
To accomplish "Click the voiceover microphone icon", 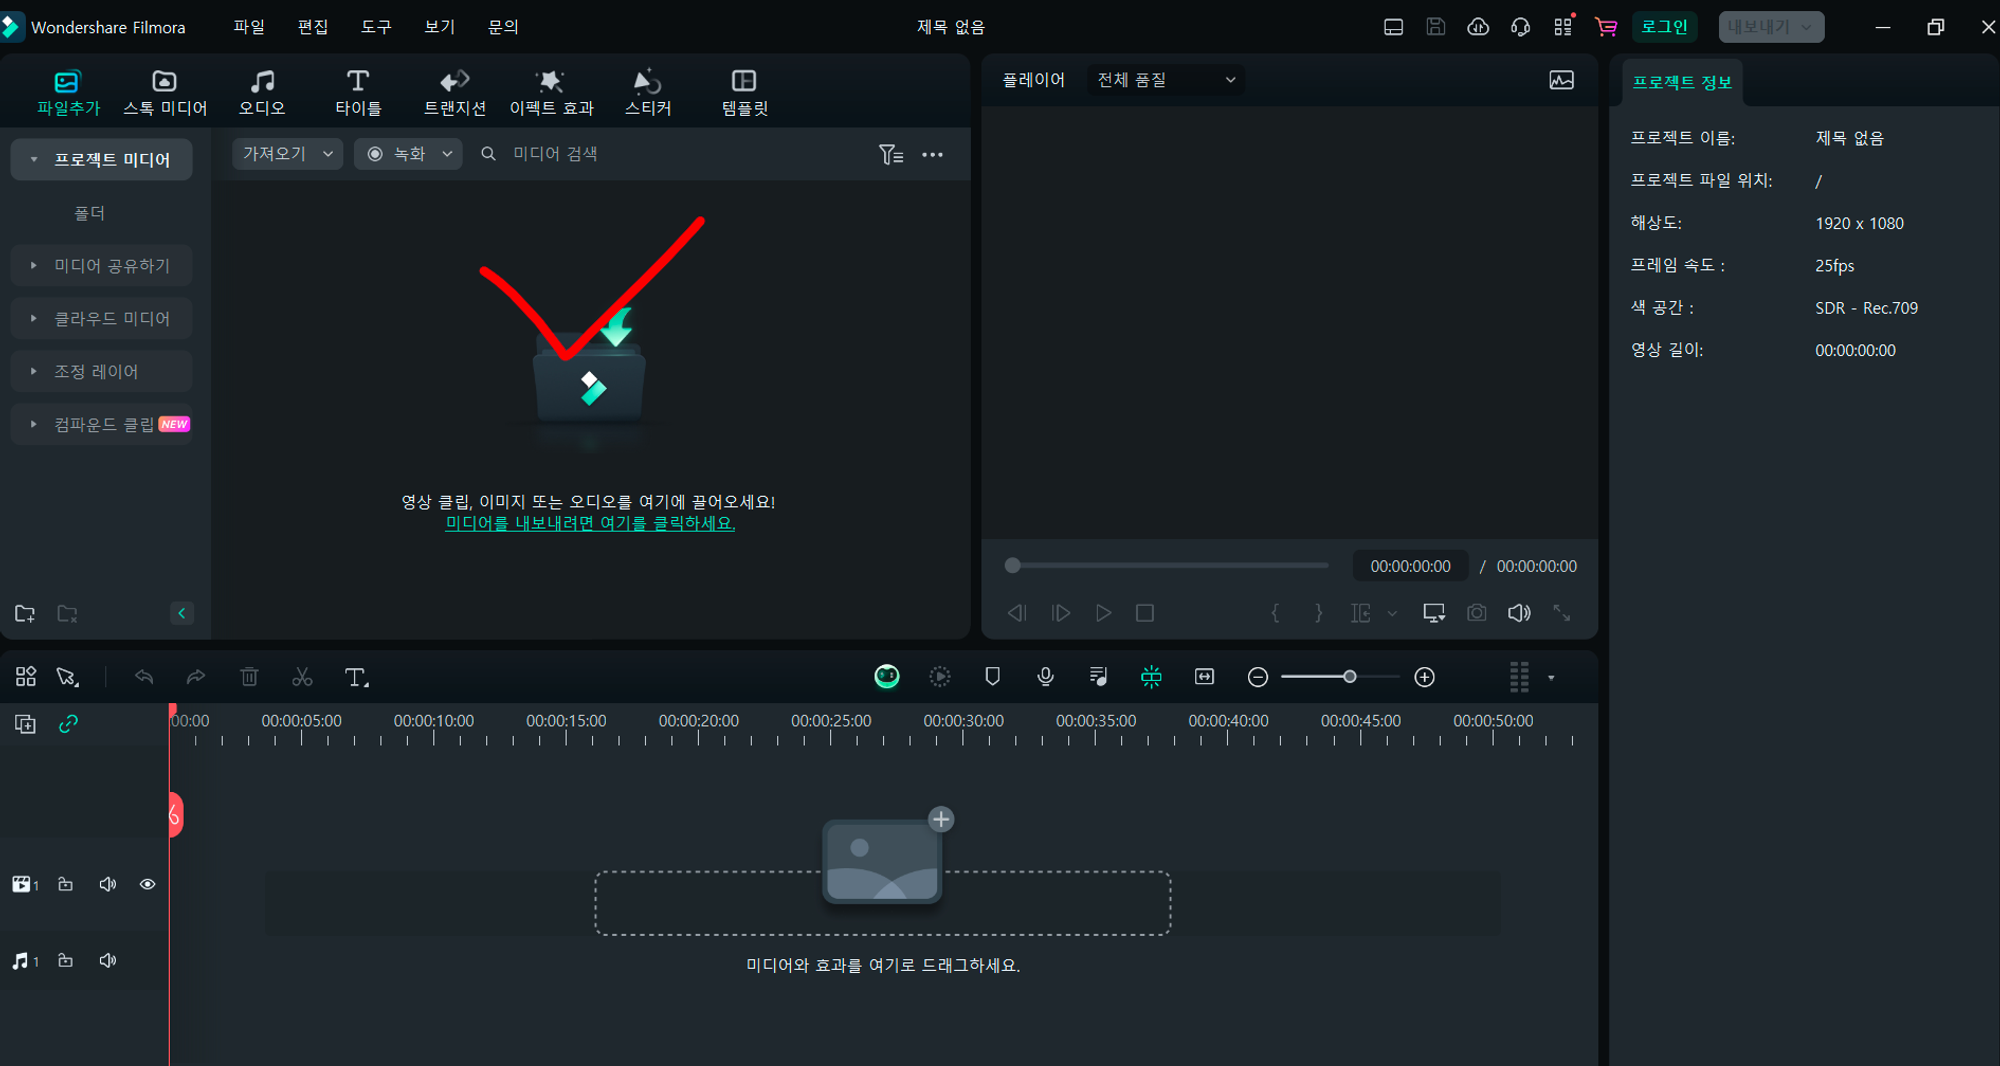I will 1046,677.
